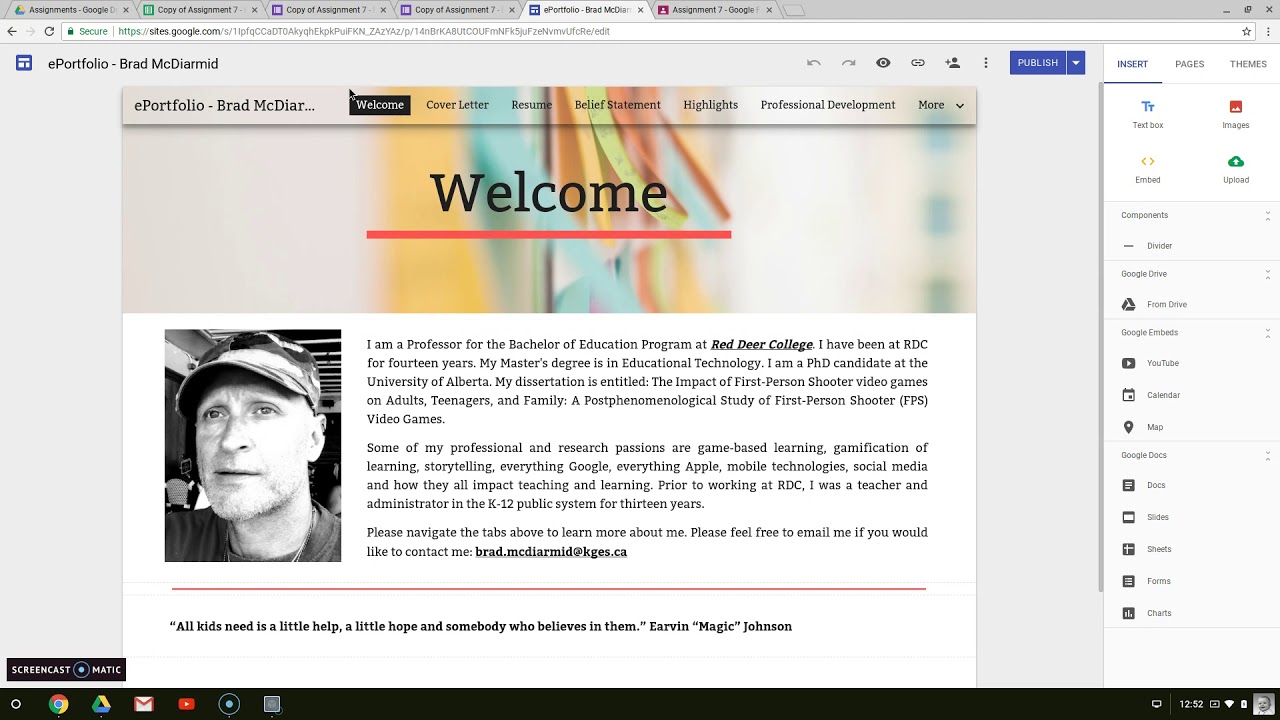
Task: Switch to the Pages tab
Action: point(1189,64)
